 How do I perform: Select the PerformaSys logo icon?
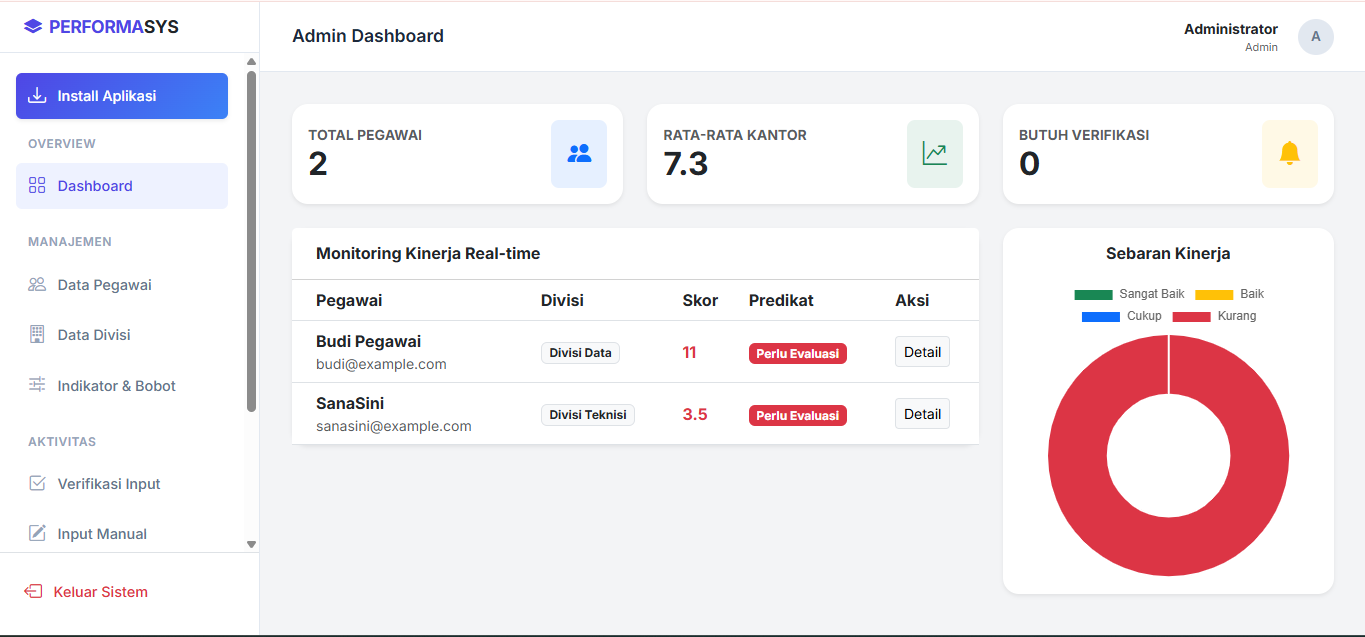[35, 26]
